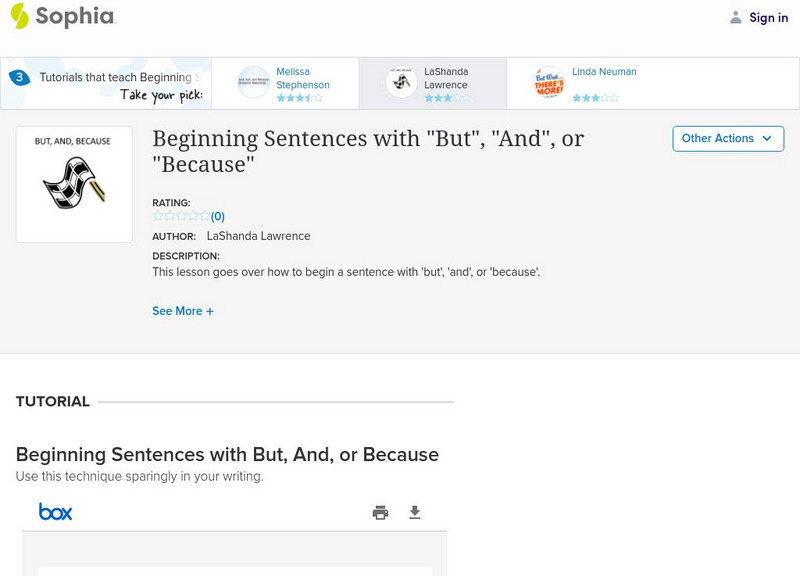
Task: Switch to LaShanda Lawrence's tutorial tab
Action: [x=446, y=78]
